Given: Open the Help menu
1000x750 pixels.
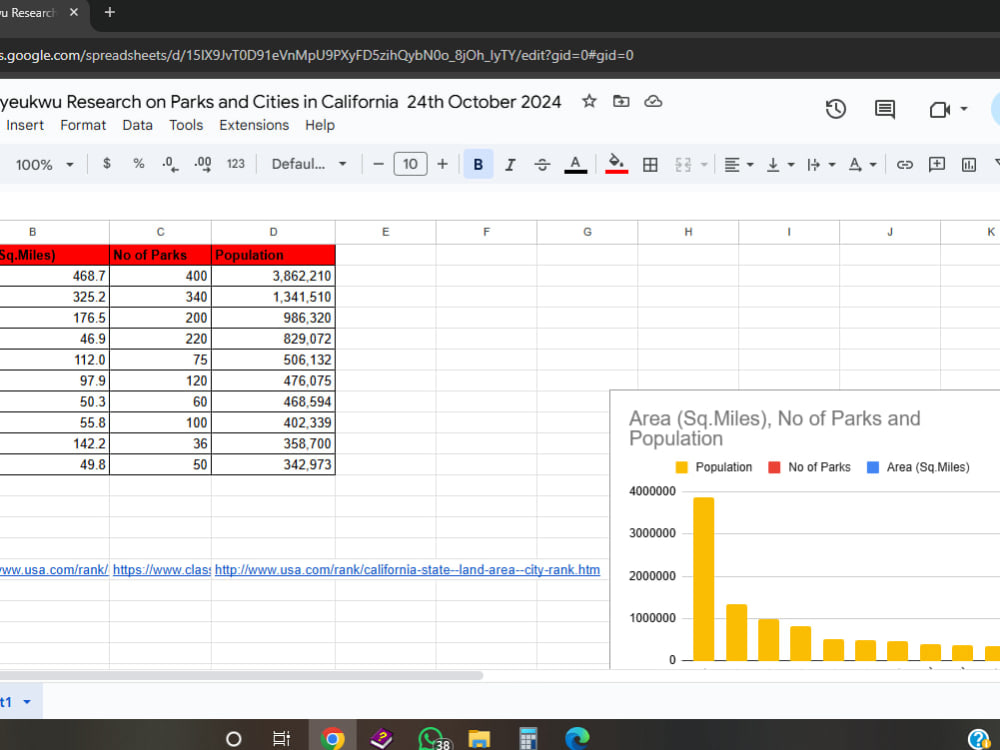Looking at the screenshot, I should pyautogui.click(x=320, y=125).
